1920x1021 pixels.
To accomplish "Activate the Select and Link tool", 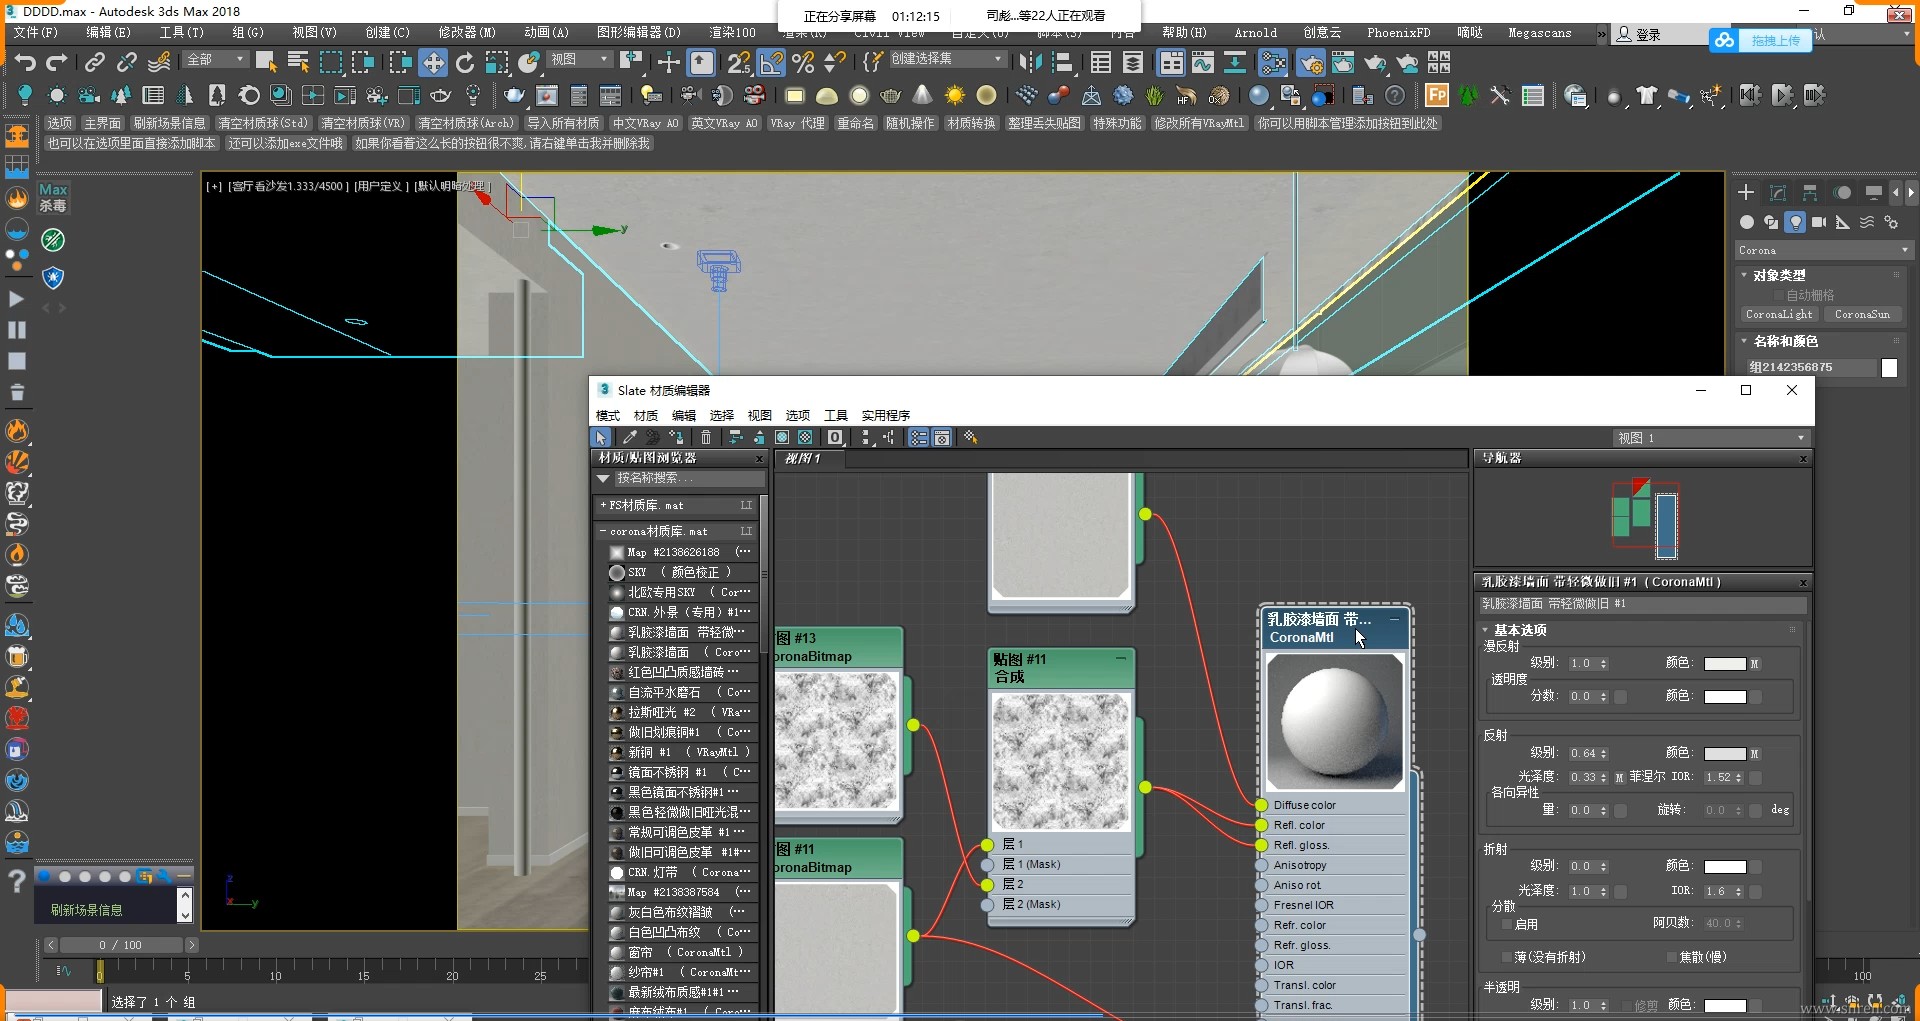I will (x=94, y=63).
